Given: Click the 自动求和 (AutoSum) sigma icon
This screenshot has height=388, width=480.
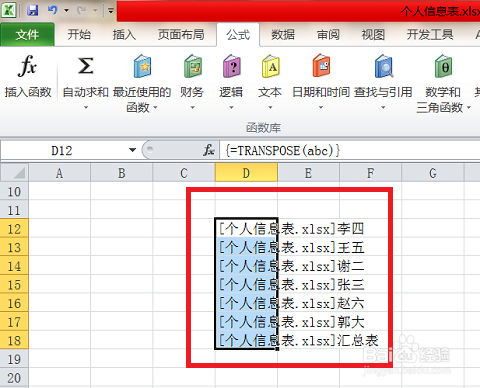Looking at the screenshot, I should pyautogui.click(x=86, y=66).
